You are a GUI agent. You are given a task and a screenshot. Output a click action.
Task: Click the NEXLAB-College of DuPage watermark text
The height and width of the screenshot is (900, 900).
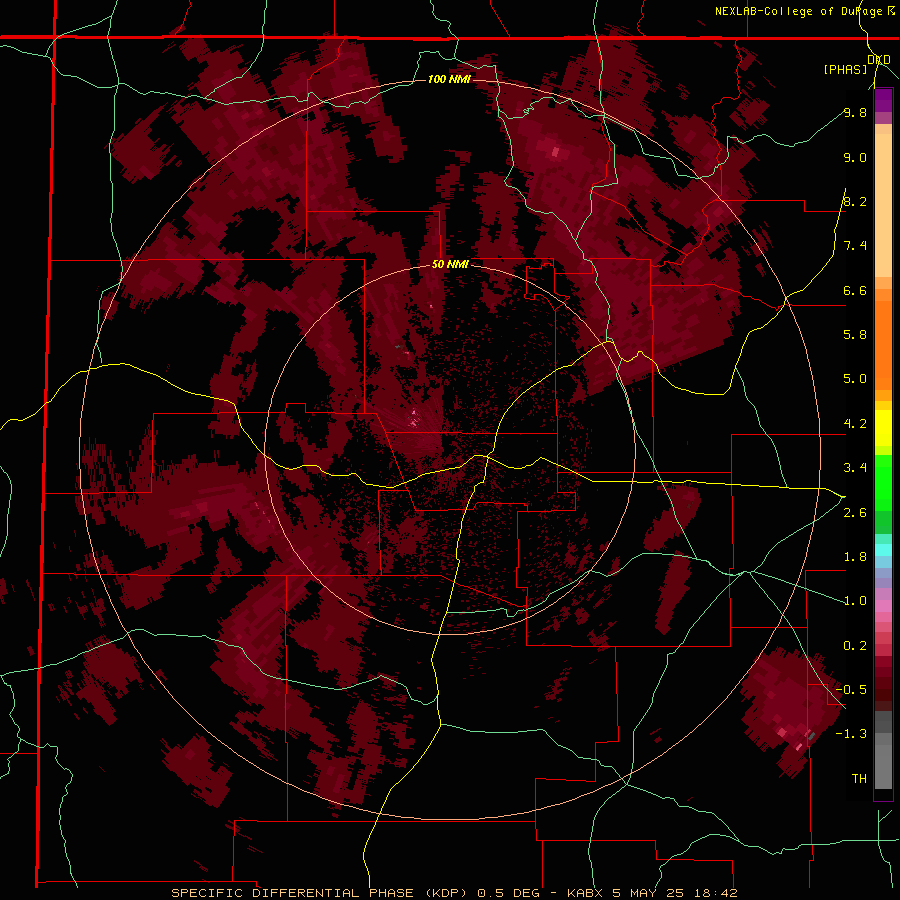coord(802,11)
